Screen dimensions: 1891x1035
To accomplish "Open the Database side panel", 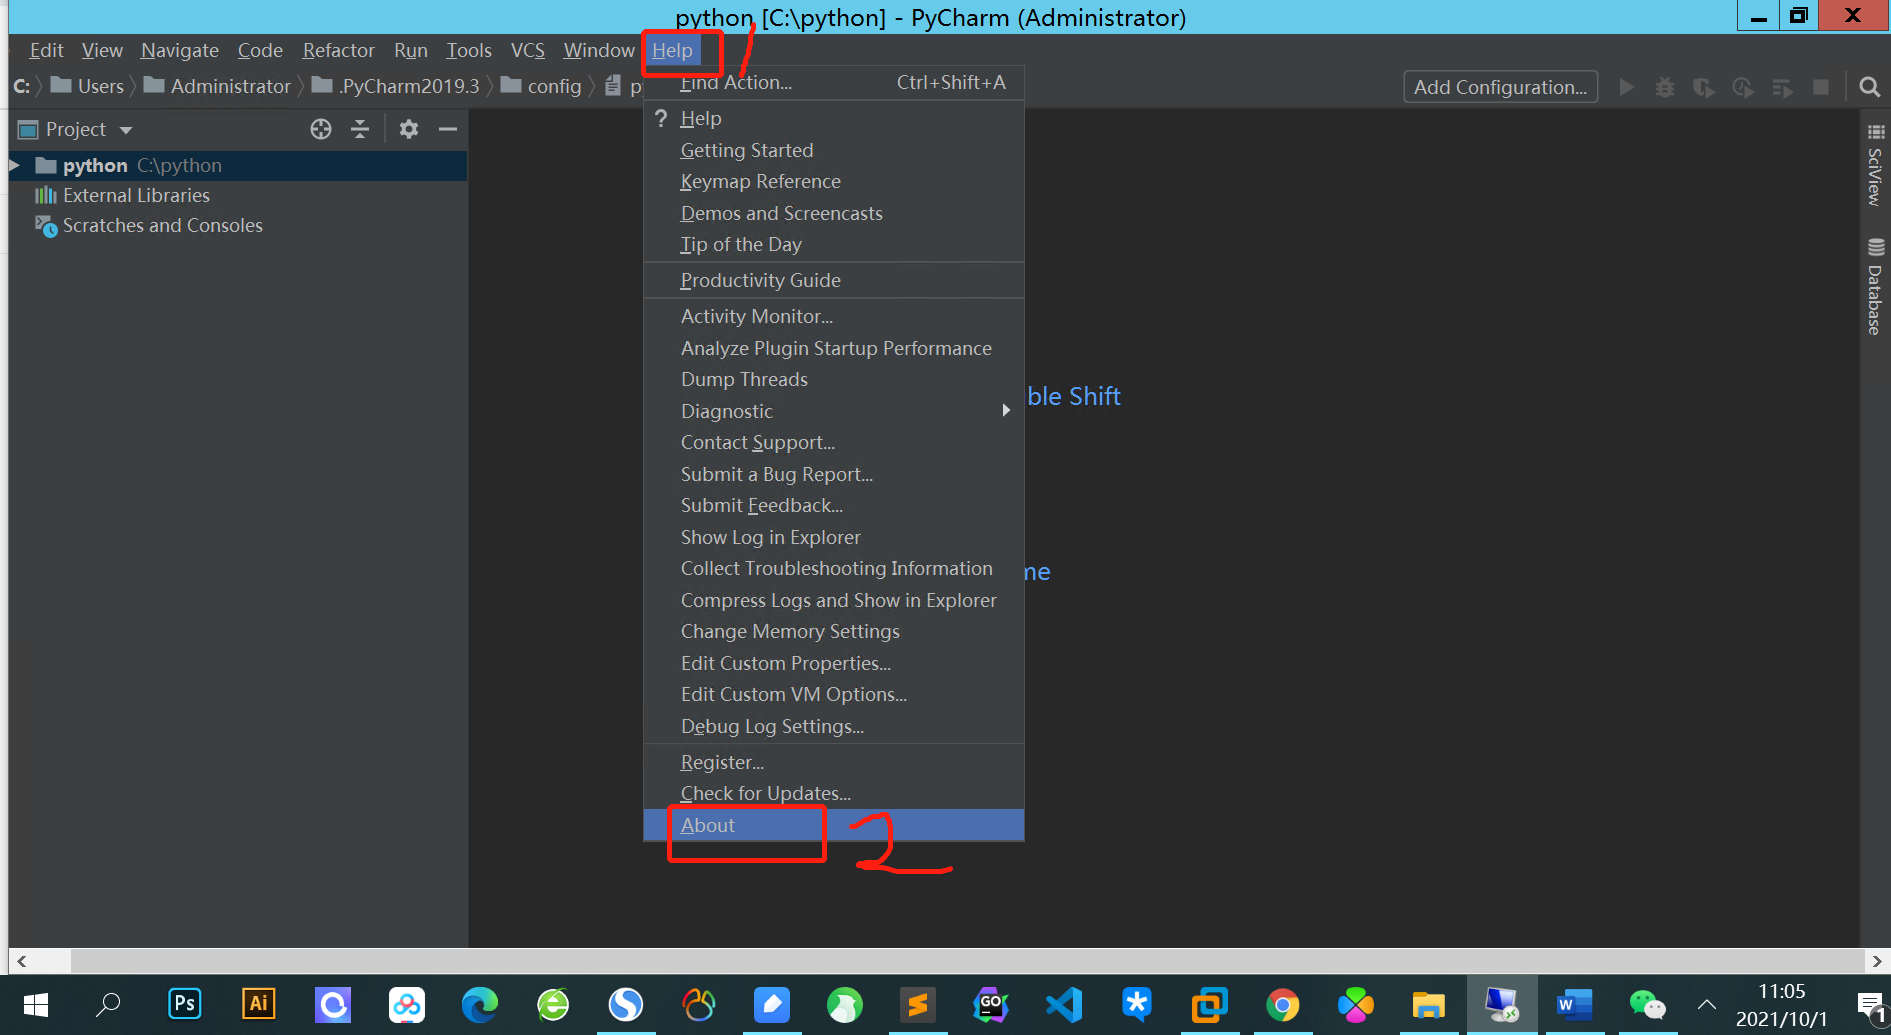I will [x=1875, y=287].
